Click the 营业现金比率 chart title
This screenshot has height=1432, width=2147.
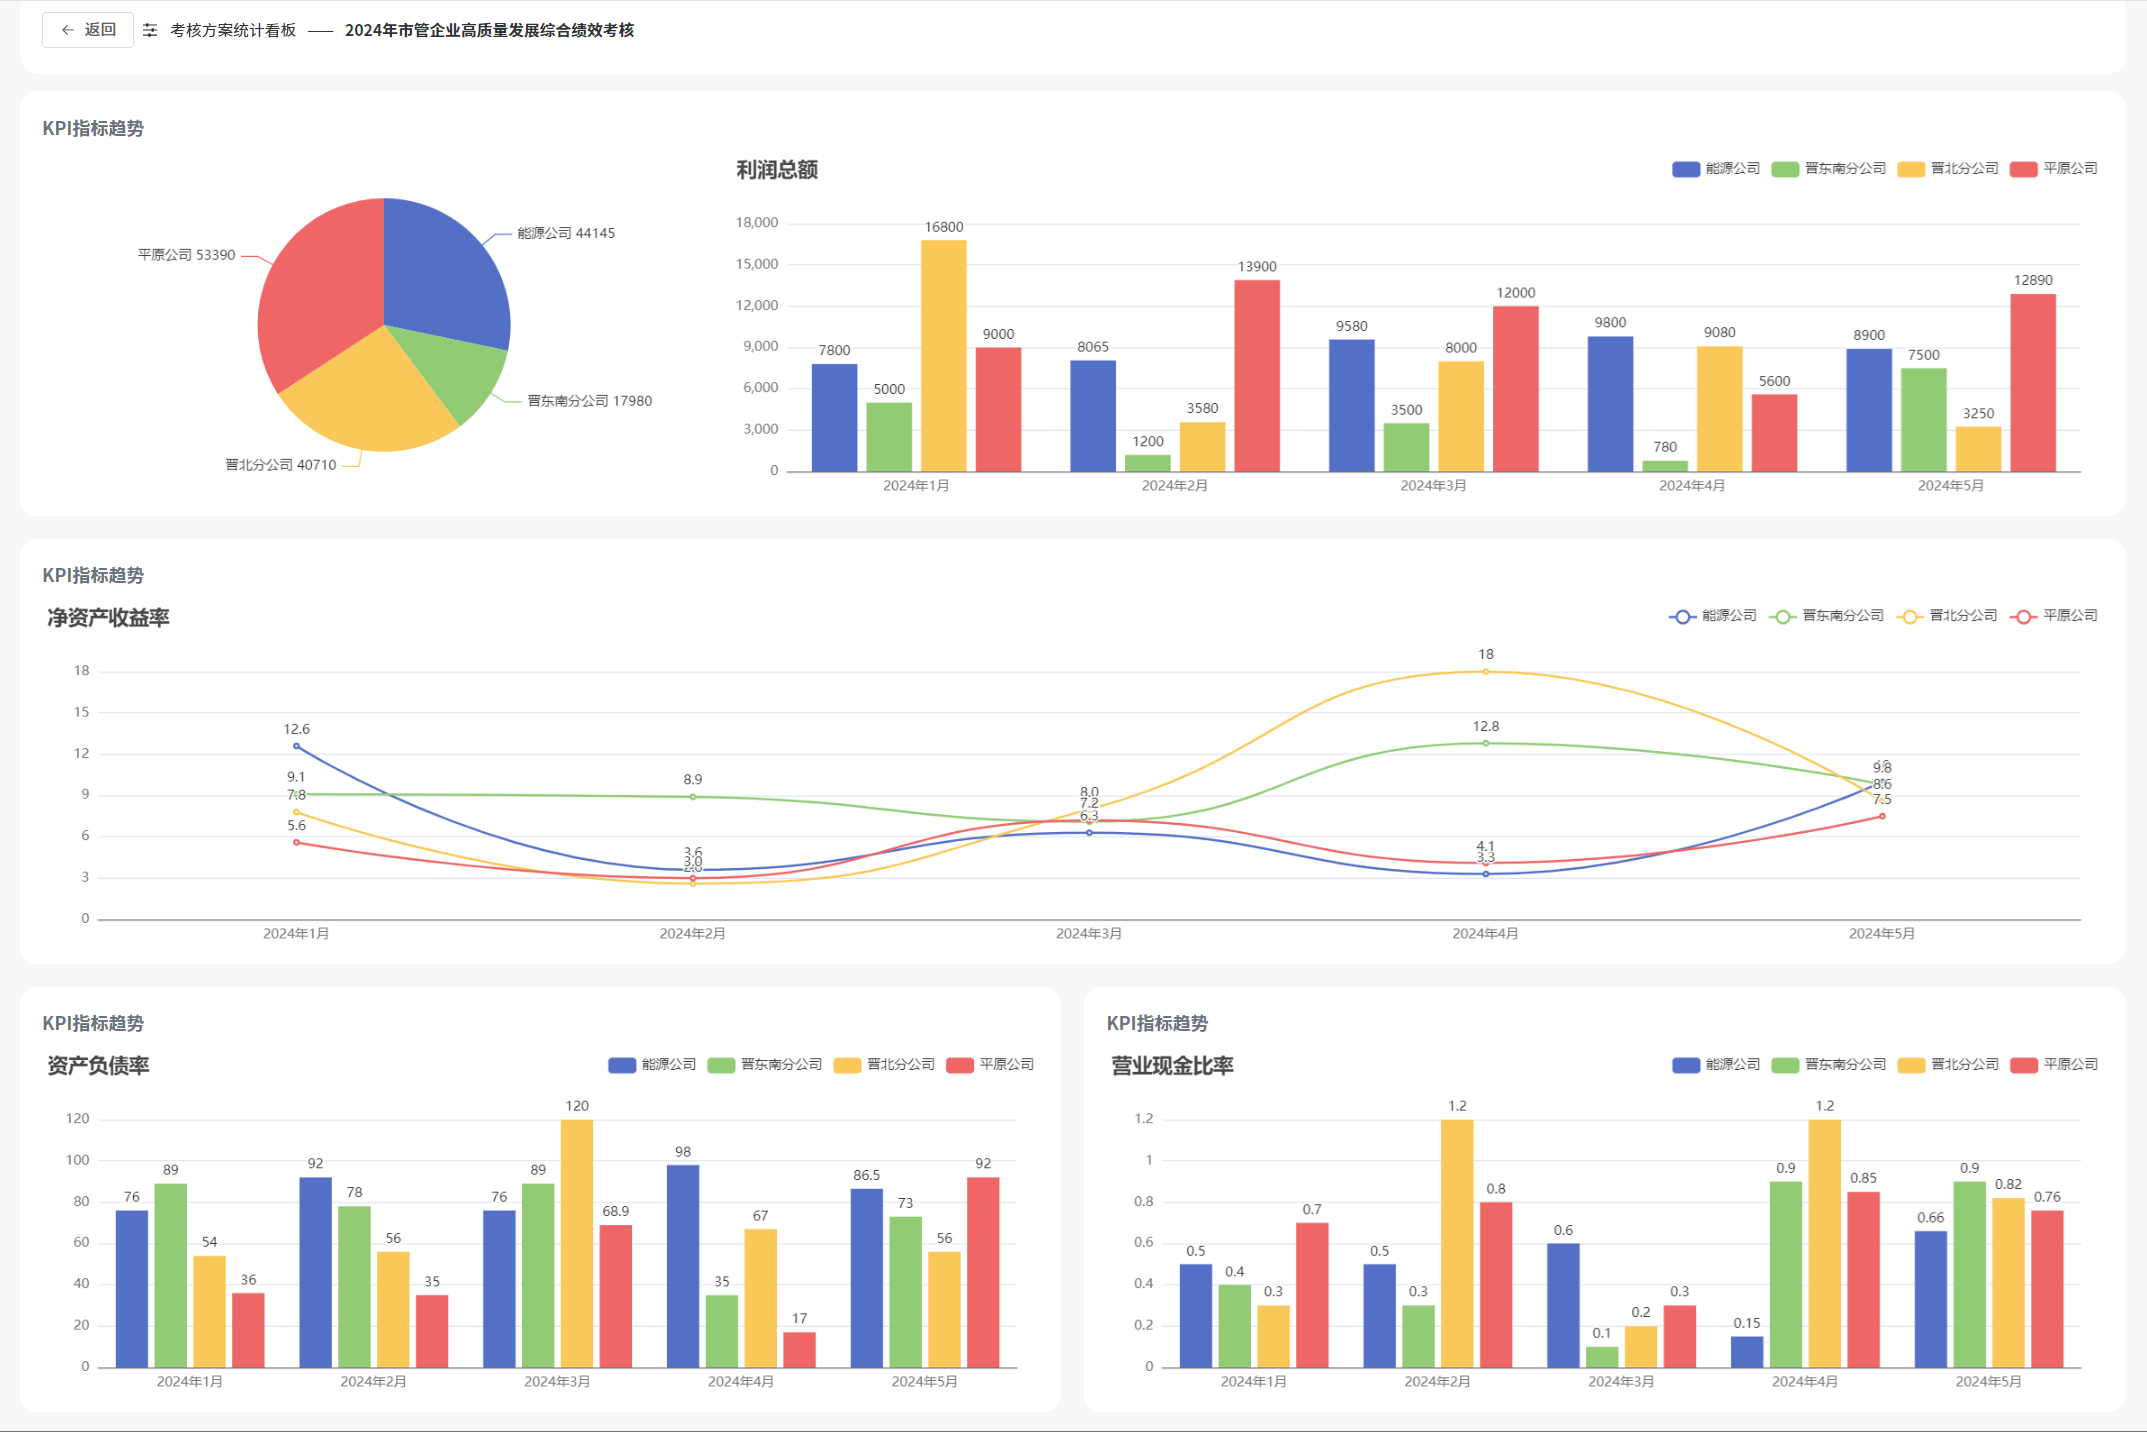pos(1172,1066)
